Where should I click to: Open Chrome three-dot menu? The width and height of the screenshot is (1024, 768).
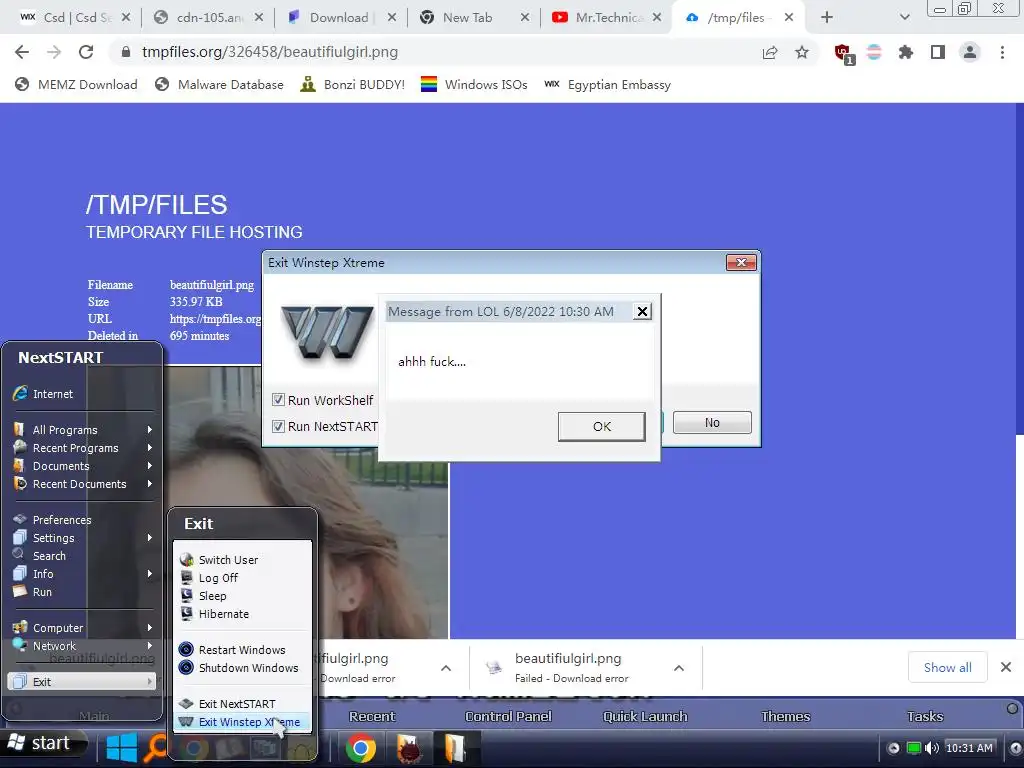(x=1002, y=52)
